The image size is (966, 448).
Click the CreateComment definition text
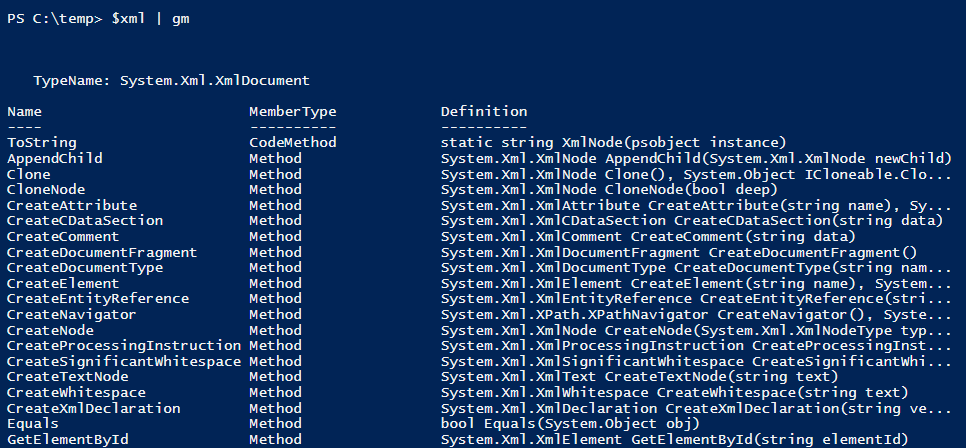[648, 237]
